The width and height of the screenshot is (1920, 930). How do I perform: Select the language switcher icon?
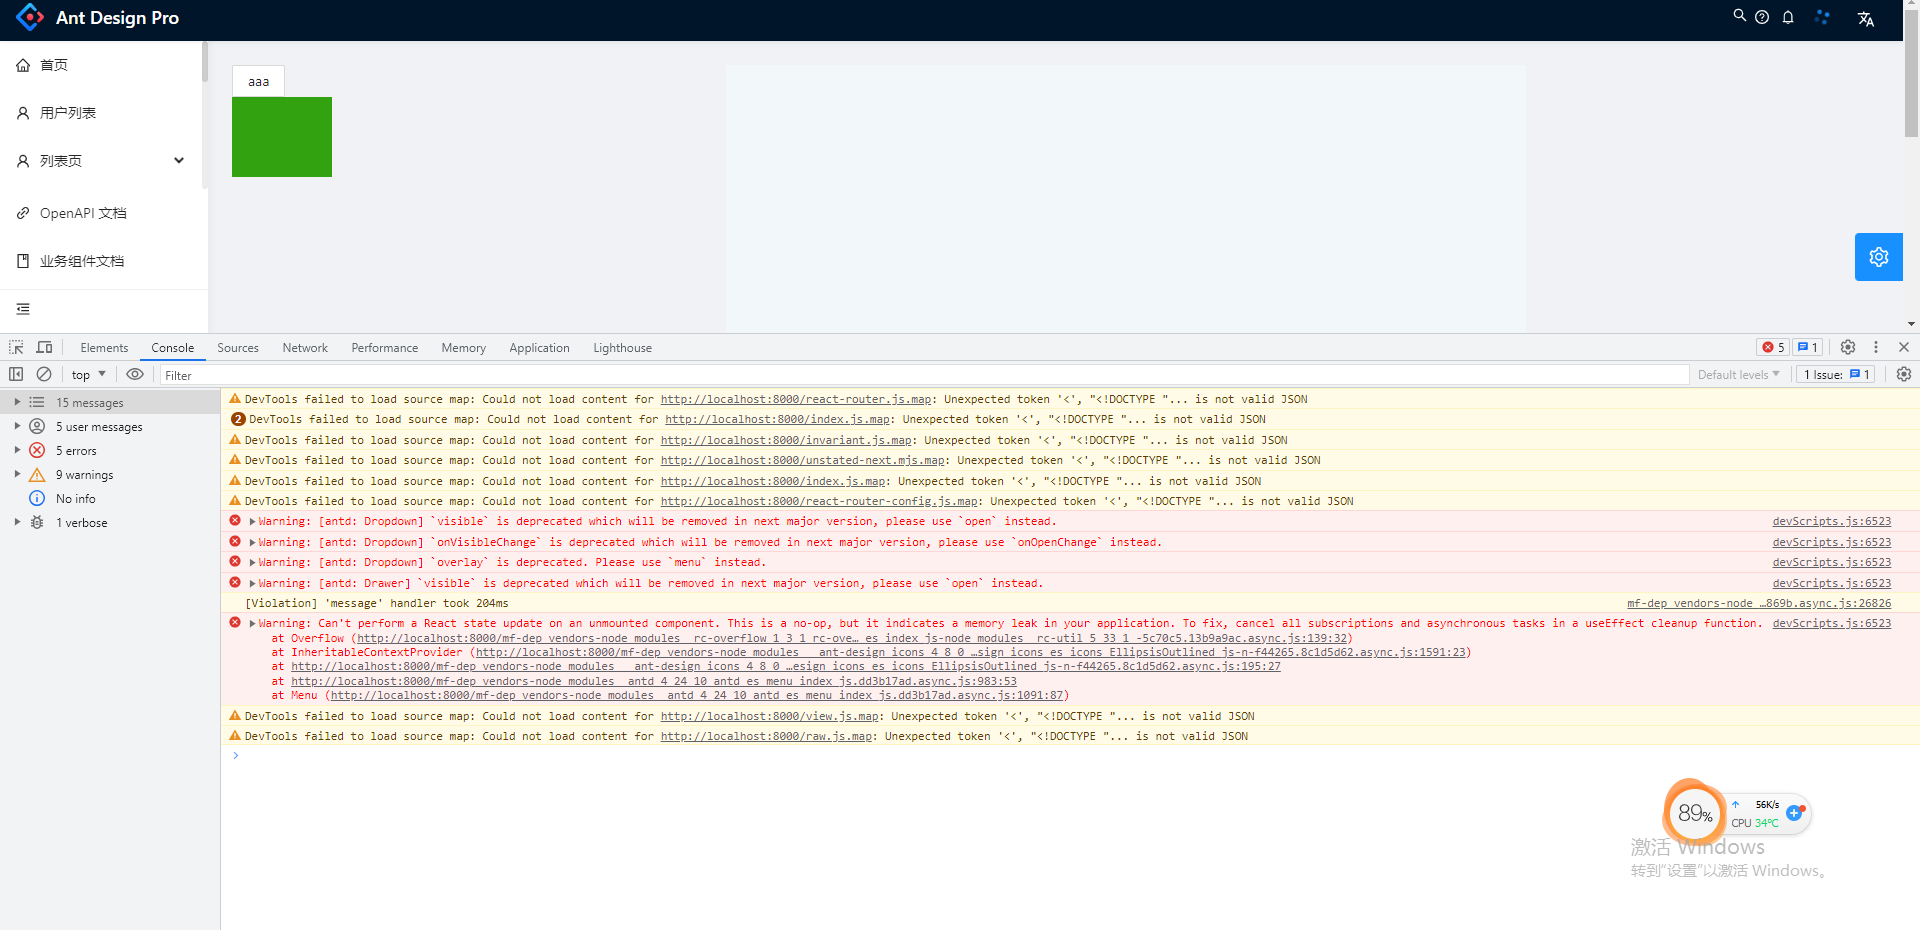[x=1866, y=18]
